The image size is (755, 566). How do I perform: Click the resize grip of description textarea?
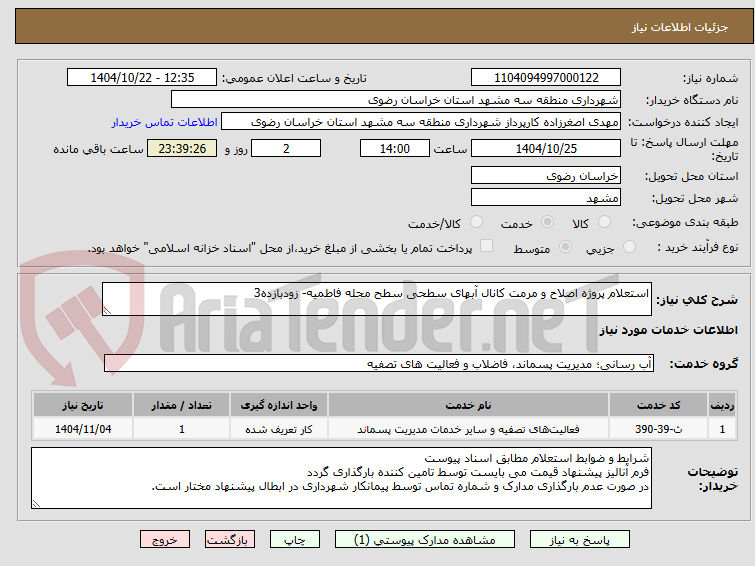[x=107, y=311]
